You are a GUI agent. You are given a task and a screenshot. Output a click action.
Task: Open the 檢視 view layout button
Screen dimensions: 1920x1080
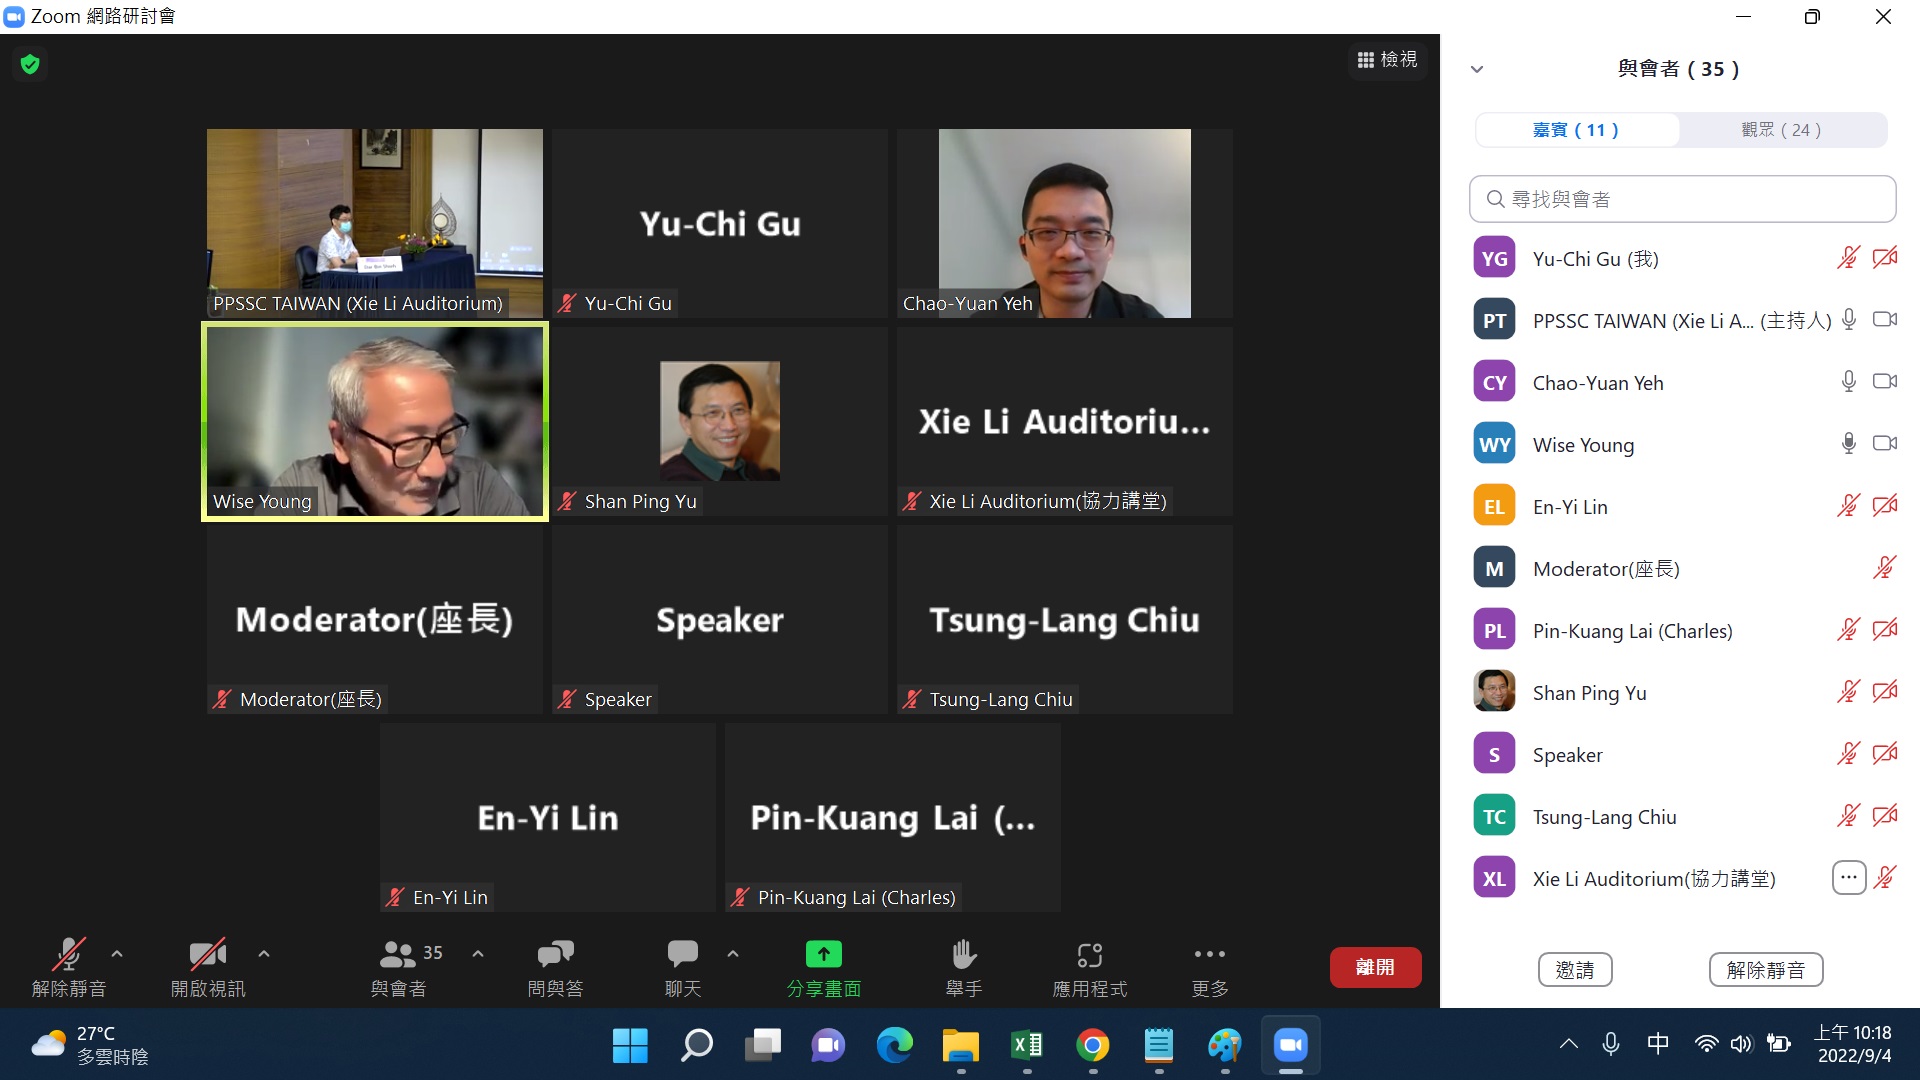pos(1387,60)
